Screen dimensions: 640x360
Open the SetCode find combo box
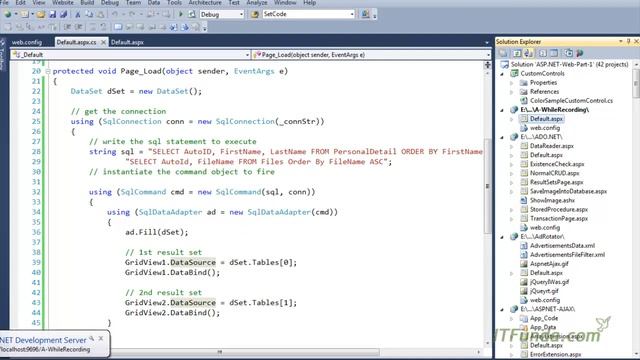pyautogui.click(x=352, y=14)
